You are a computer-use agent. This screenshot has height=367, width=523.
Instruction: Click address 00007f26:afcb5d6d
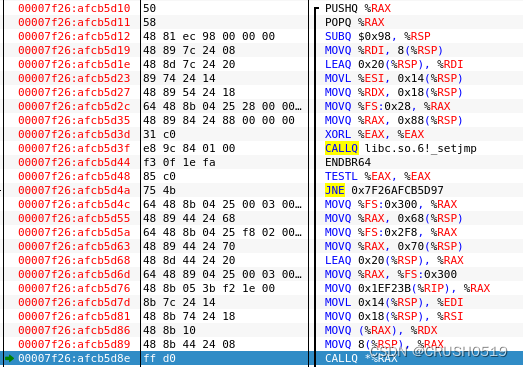coord(74,274)
